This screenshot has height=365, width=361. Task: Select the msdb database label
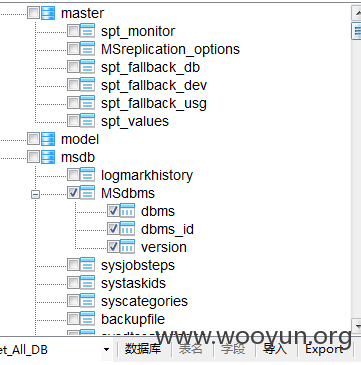pos(78,157)
